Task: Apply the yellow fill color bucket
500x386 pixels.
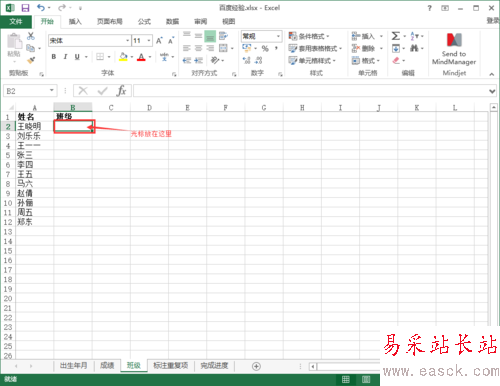Action: pyautogui.click(x=123, y=57)
